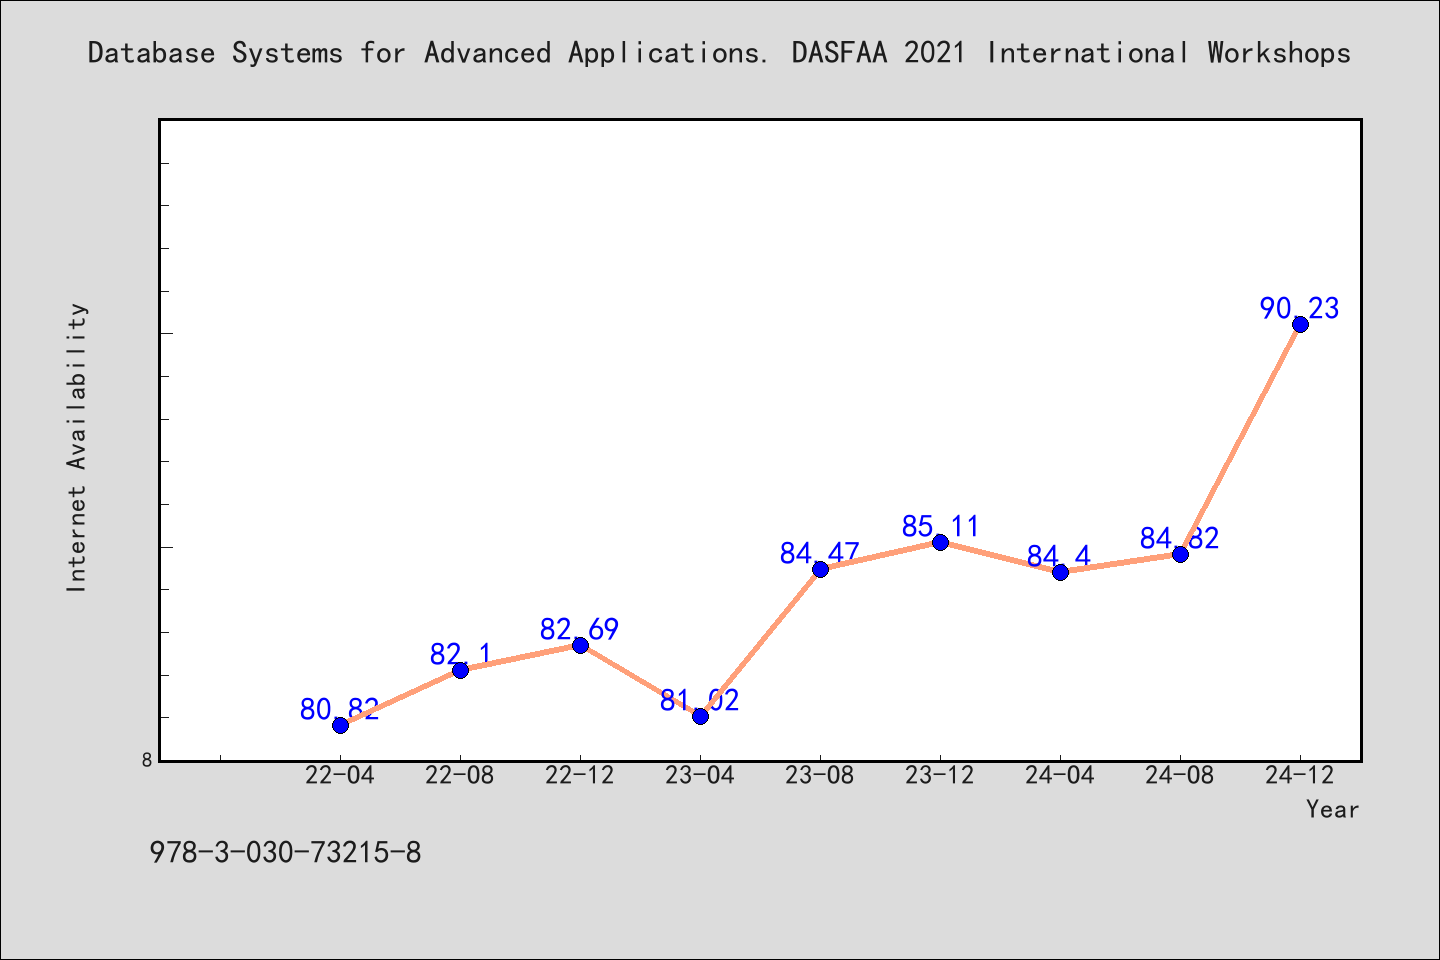Click the 23-12 x-axis tick label
Viewport: 1440px width, 960px height.
[x=940, y=776]
